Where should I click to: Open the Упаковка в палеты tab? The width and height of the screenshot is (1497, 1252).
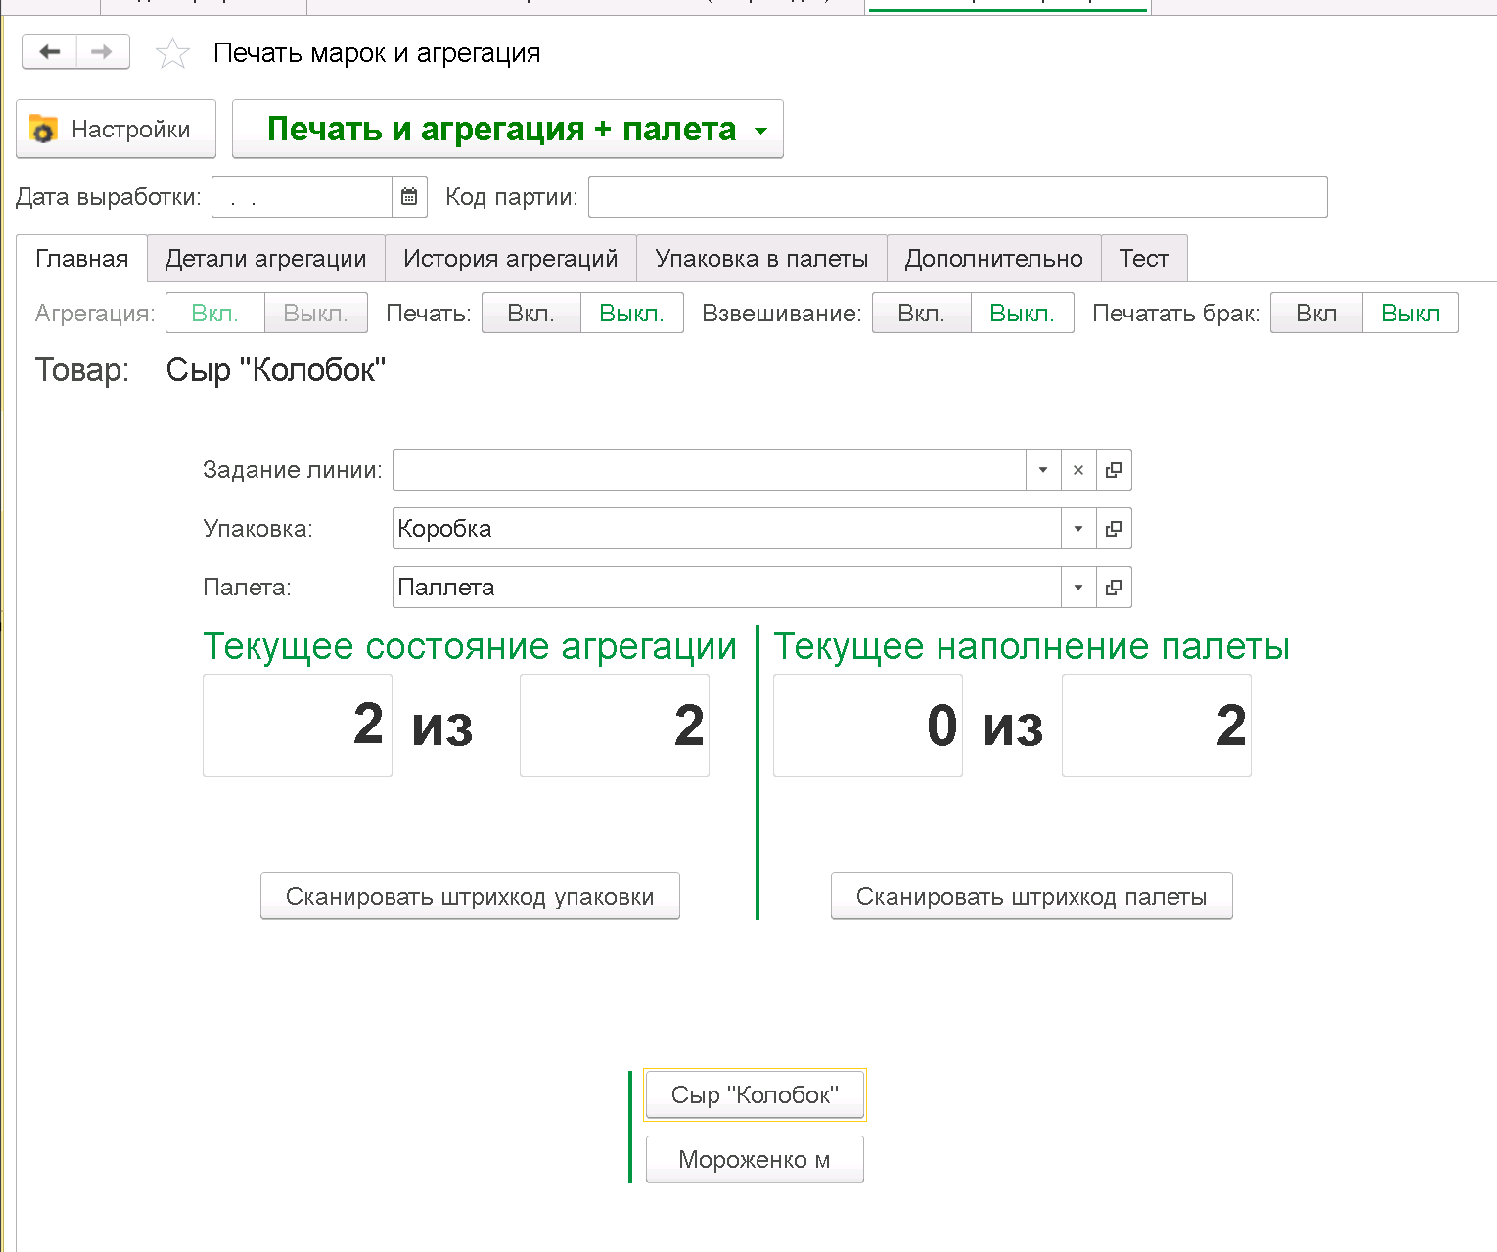[x=761, y=259]
